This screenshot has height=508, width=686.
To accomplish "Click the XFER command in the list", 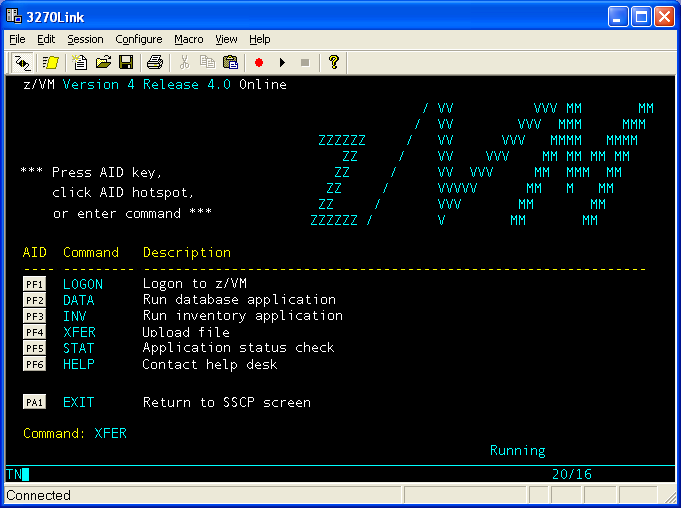I will pyautogui.click(x=79, y=333).
